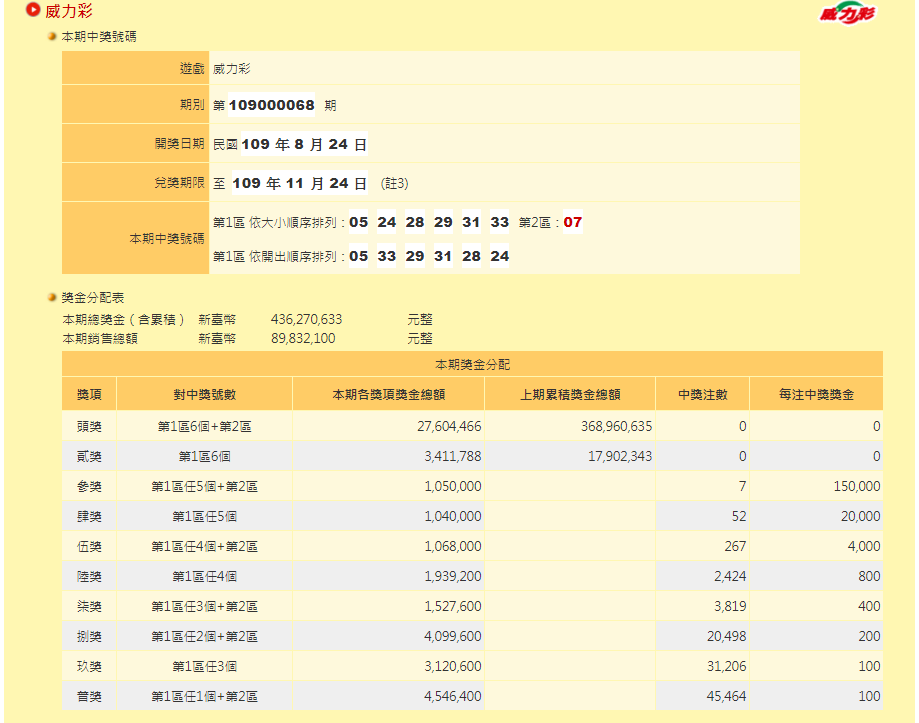Click the 伍獎 prize total 1,068,000
The width and height of the screenshot is (919, 723).
pyautogui.click(x=453, y=547)
